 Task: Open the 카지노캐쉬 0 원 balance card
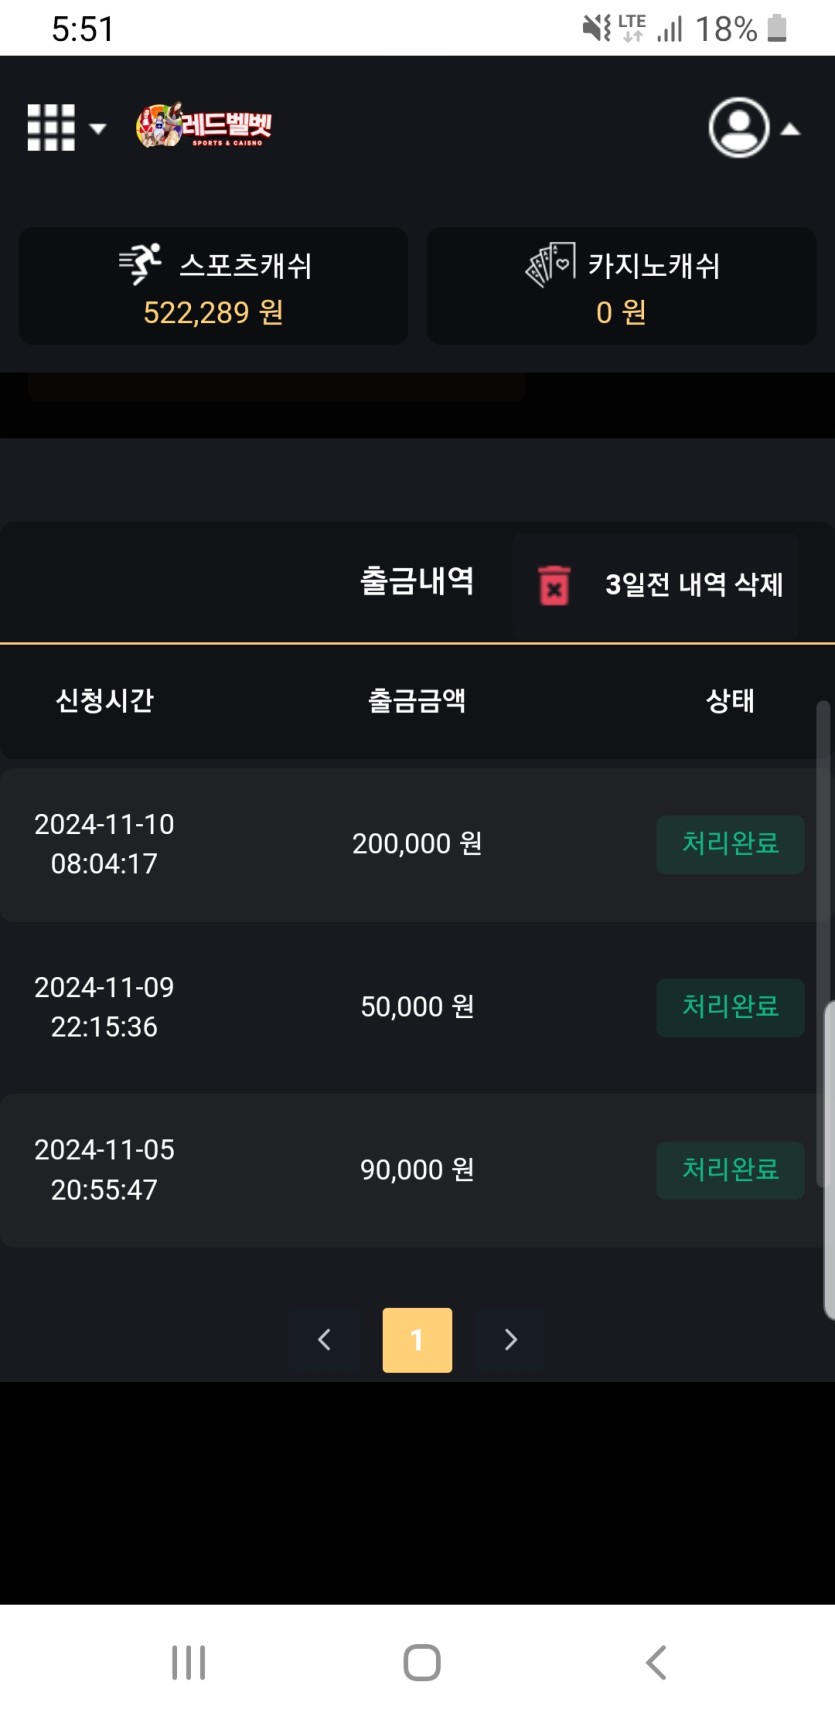621,286
